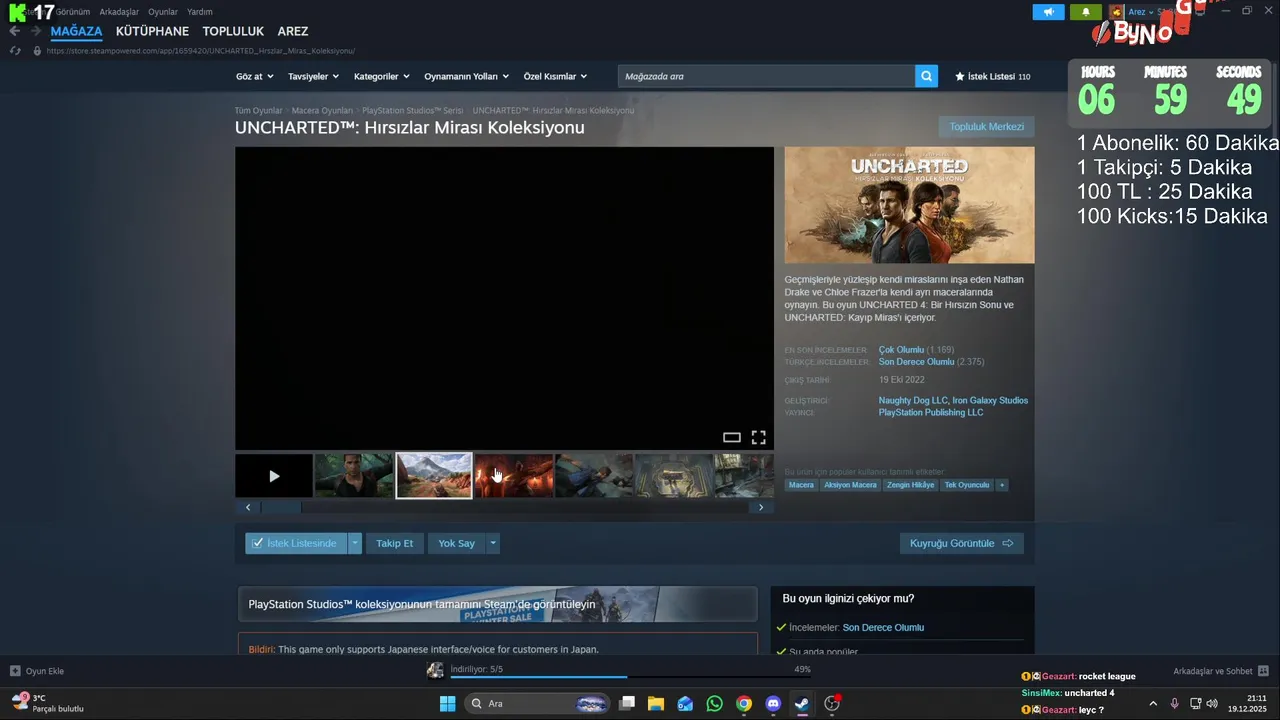This screenshot has height=720, width=1280.
Task: Play the trailer thumbnail in the media strip
Action: pos(274,476)
